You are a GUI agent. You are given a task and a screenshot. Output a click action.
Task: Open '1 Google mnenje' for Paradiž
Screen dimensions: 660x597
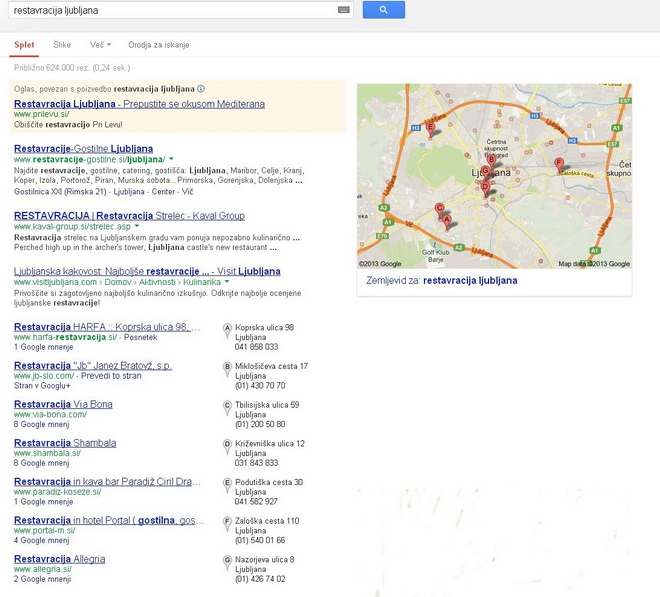click(43, 502)
